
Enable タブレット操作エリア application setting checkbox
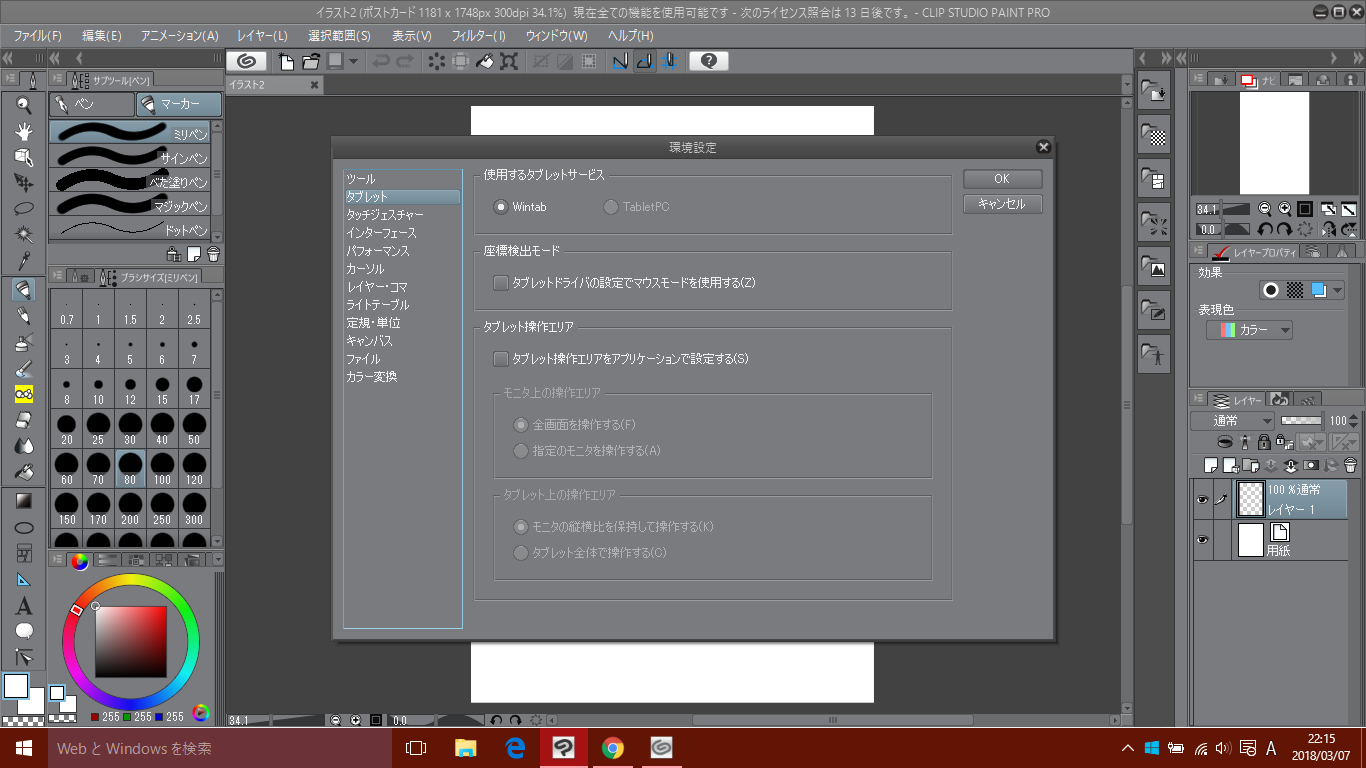tap(501, 359)
